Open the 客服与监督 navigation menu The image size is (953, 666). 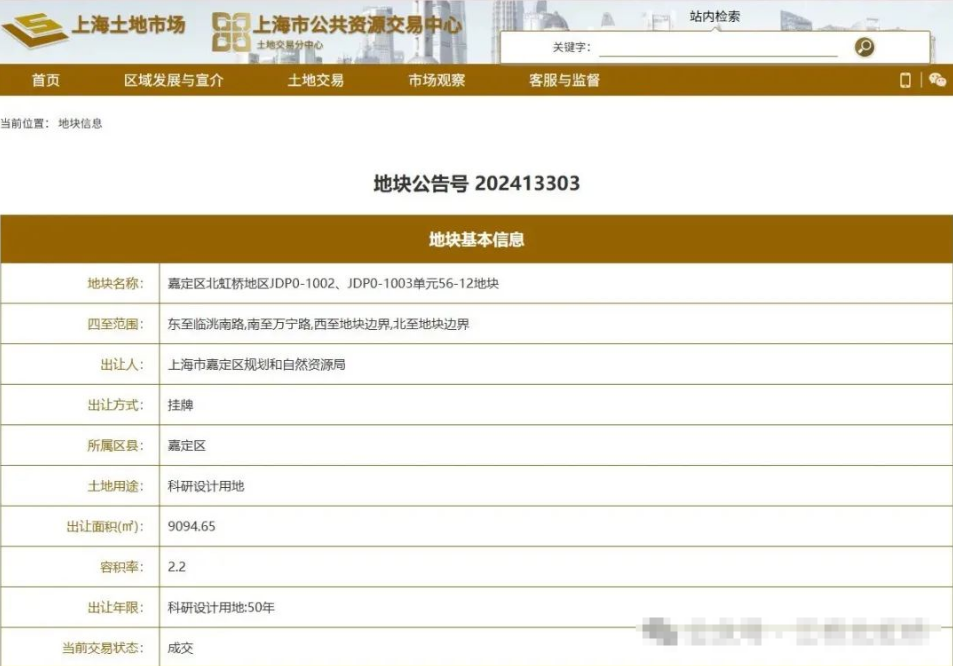pyautogui.click(x=564, y=80)
